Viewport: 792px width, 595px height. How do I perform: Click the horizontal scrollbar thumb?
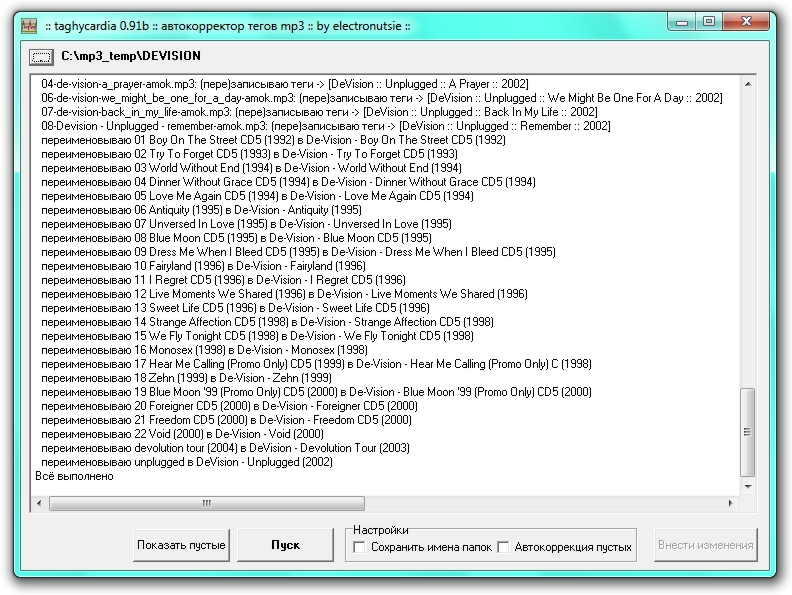point(207,503)
